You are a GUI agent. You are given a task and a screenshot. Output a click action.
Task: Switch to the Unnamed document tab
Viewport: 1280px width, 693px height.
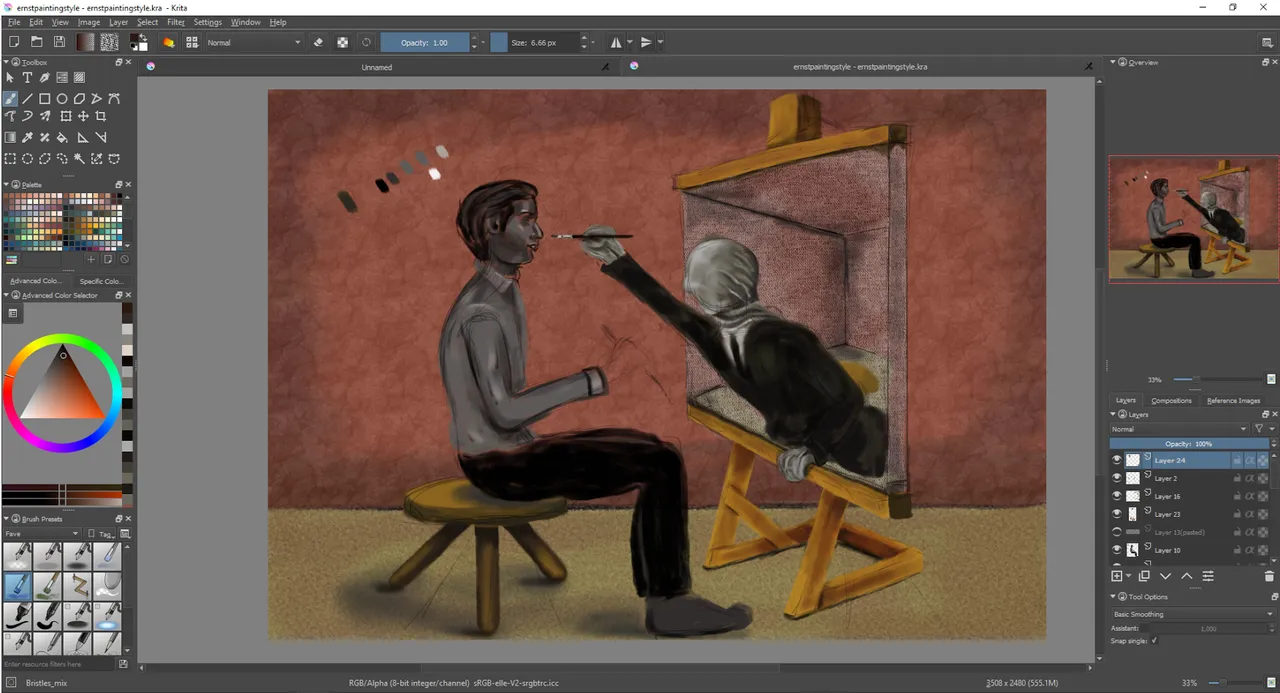point(377,67)
